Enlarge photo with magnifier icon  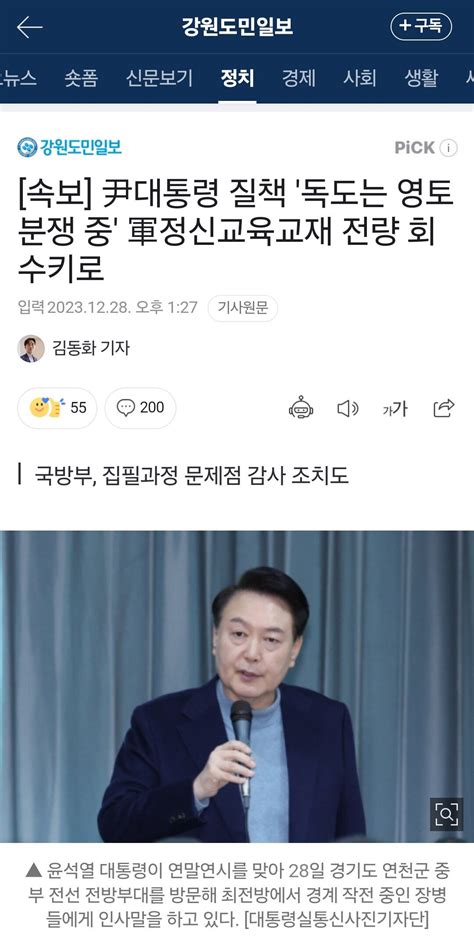447,814
